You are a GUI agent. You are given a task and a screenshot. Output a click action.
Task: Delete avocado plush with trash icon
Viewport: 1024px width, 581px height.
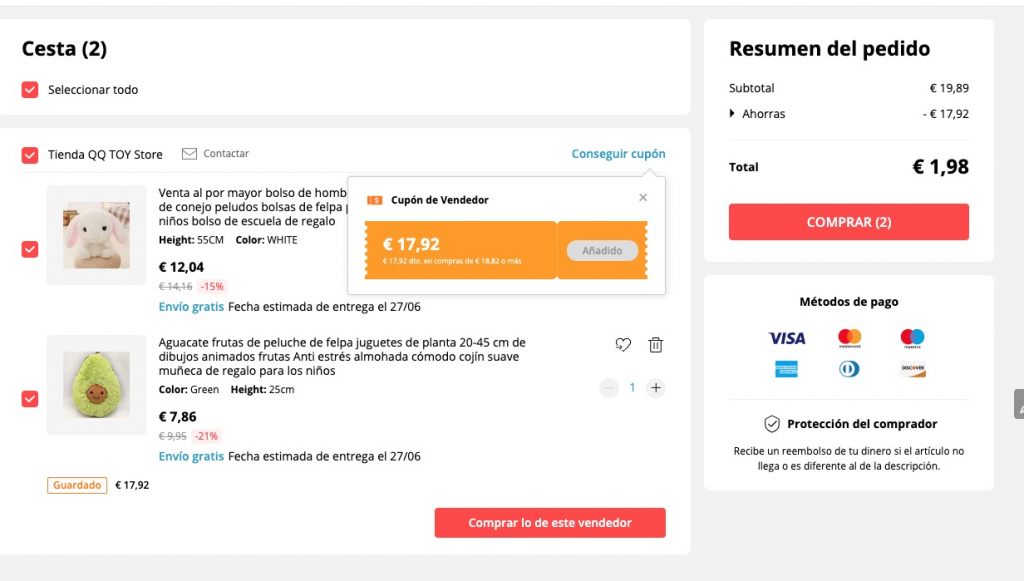point(656,345)
